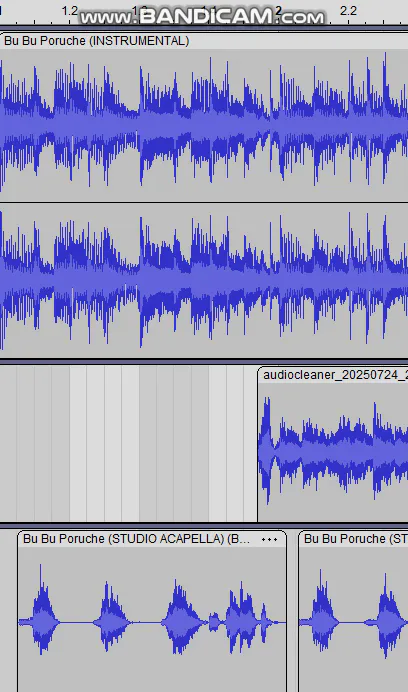Click the second acapella clip's waveform
The height and width of the screenshot is (692, 408).
[x=353, y=619]
